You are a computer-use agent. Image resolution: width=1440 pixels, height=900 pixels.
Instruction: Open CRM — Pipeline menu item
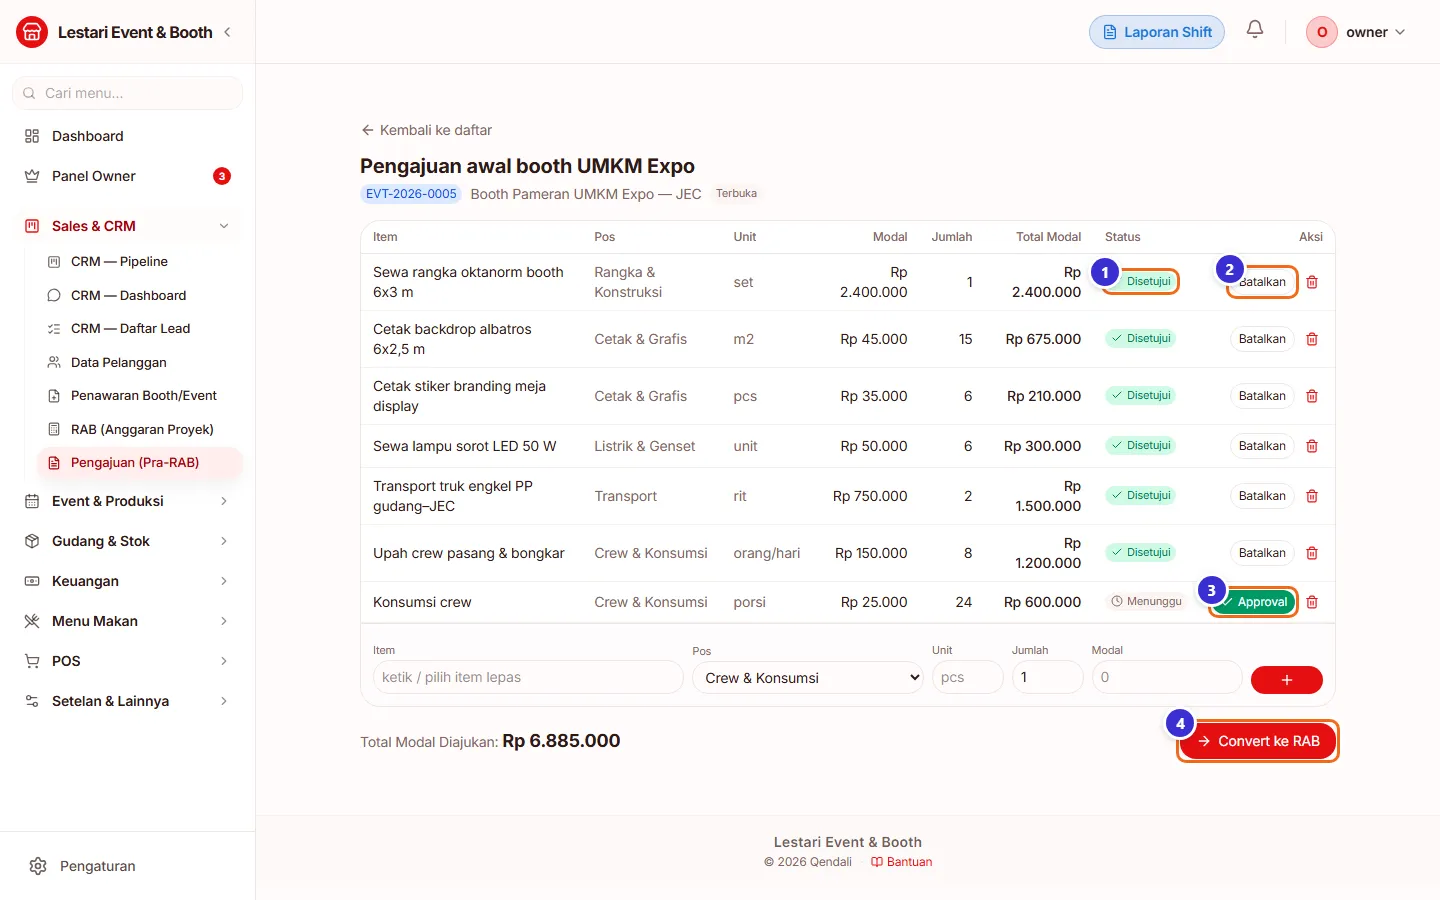pos(140,262)
